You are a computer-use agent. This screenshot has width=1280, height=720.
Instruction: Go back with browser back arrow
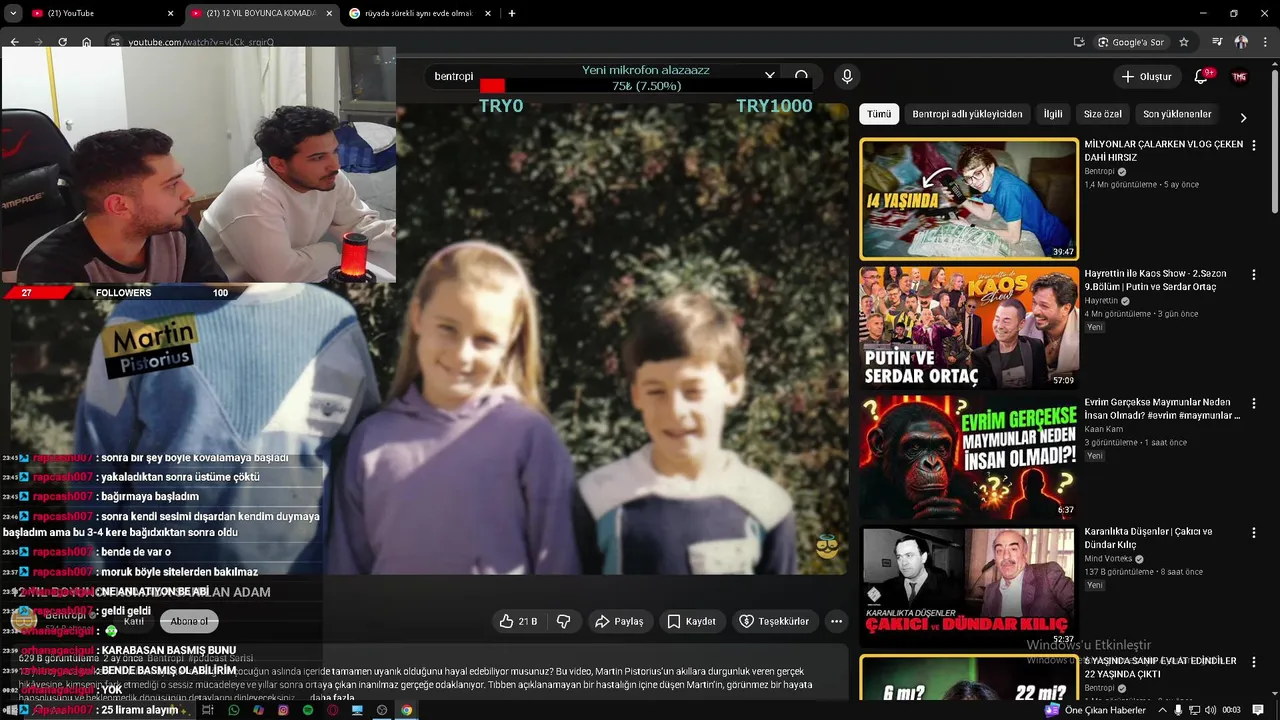click(x=15, y=42)
